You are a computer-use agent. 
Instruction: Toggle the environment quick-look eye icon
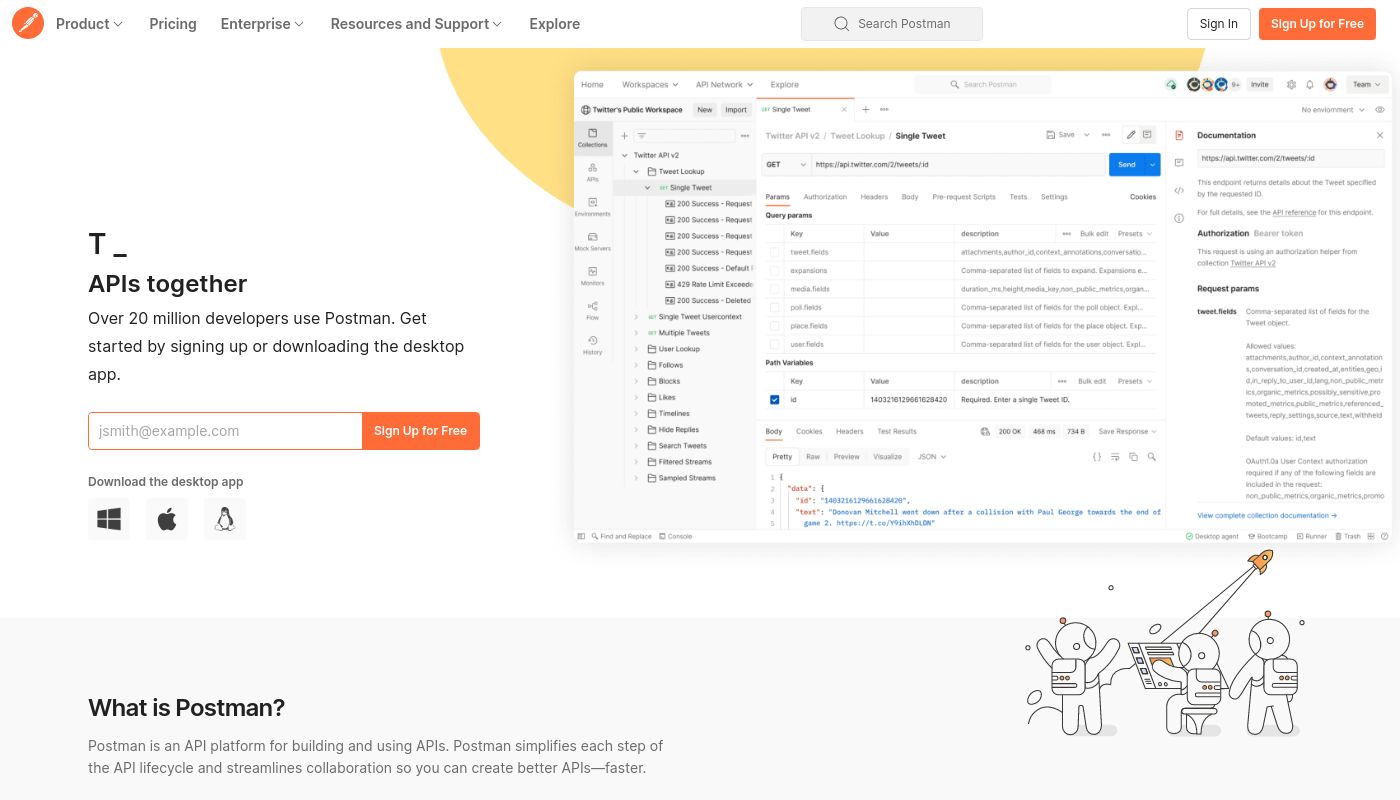(x=1380, y=110)
